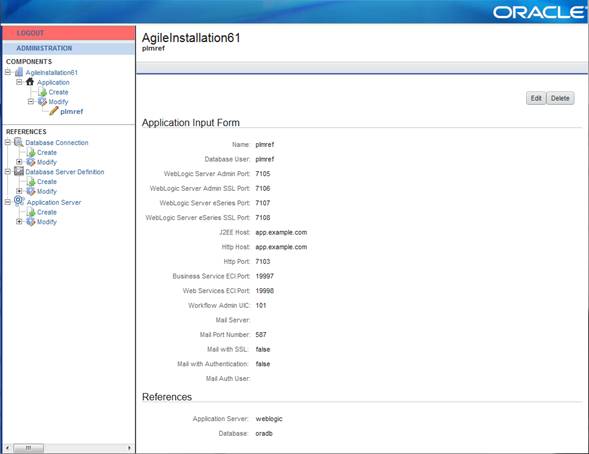Select Create under Database Connection

47,152
